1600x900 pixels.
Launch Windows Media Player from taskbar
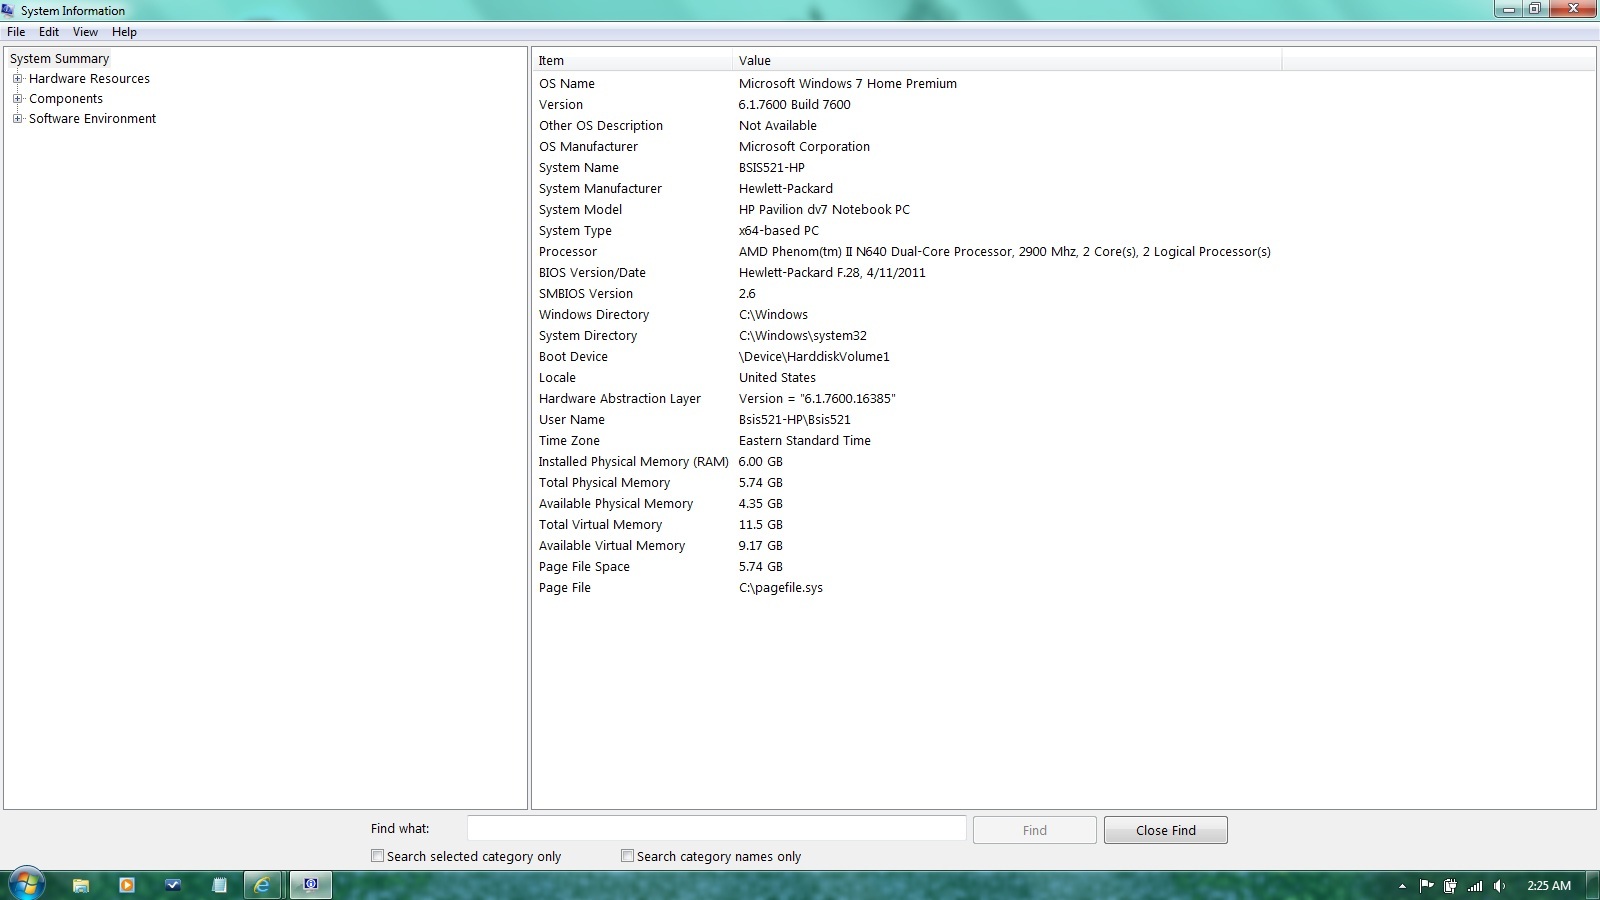[x=127, y=885]
